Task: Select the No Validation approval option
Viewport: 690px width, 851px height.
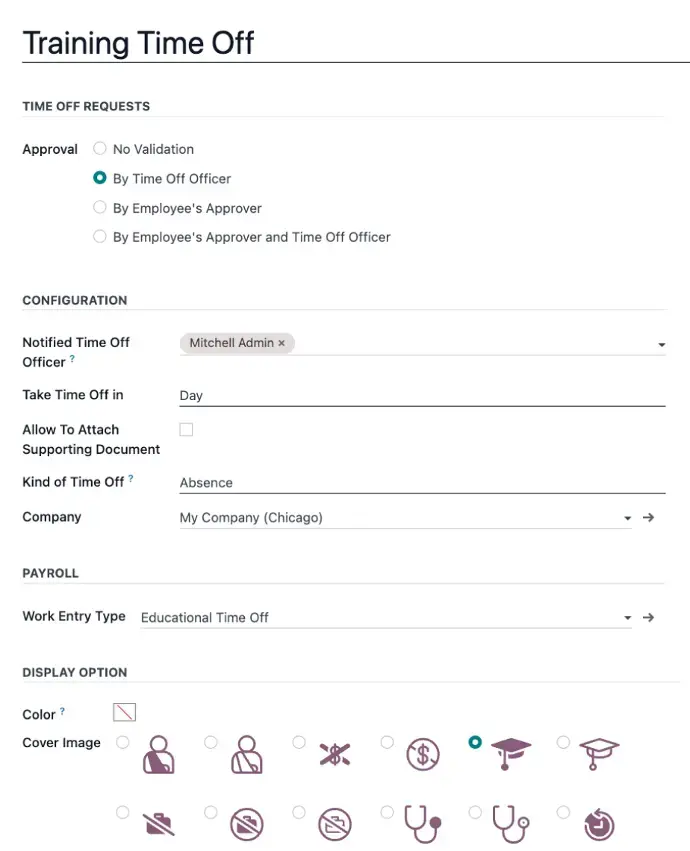Action: point(99,148)
